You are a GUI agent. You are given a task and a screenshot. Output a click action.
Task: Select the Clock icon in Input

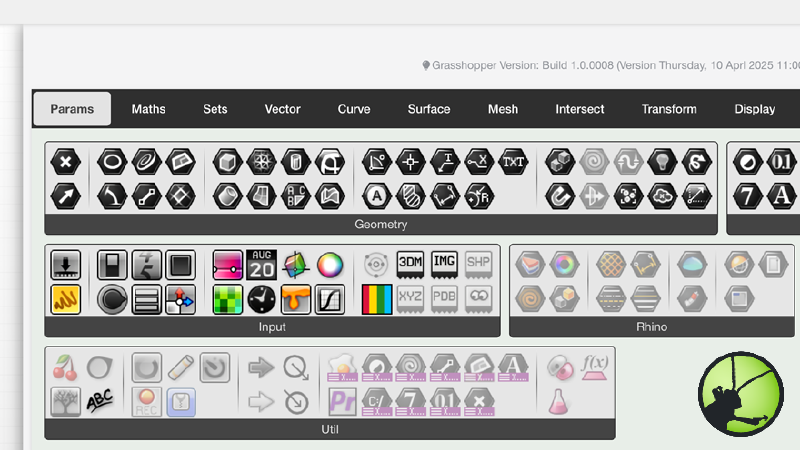coord(262,299)
